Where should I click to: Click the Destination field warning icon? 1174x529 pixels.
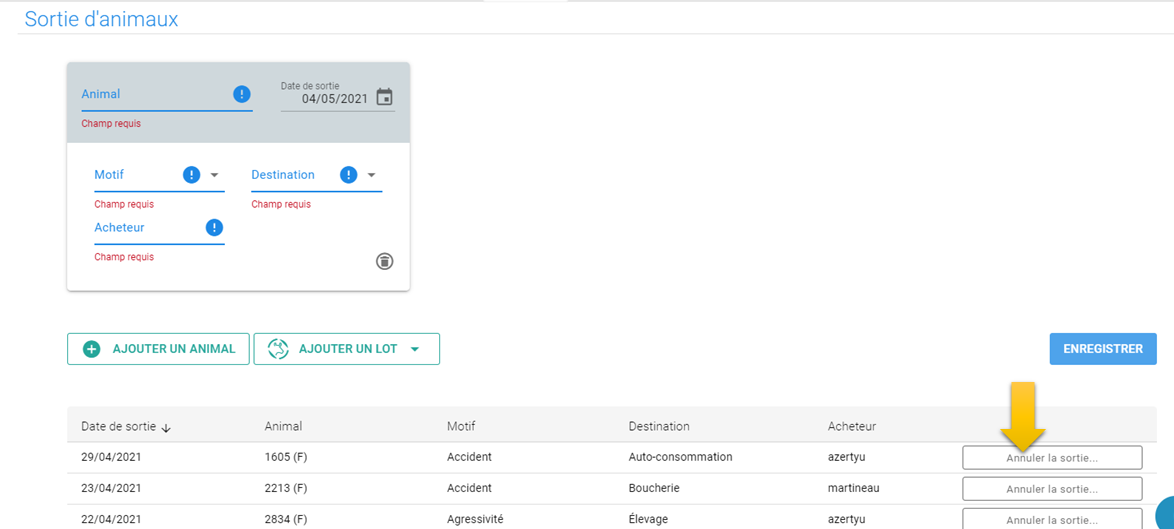coord(348,175)
